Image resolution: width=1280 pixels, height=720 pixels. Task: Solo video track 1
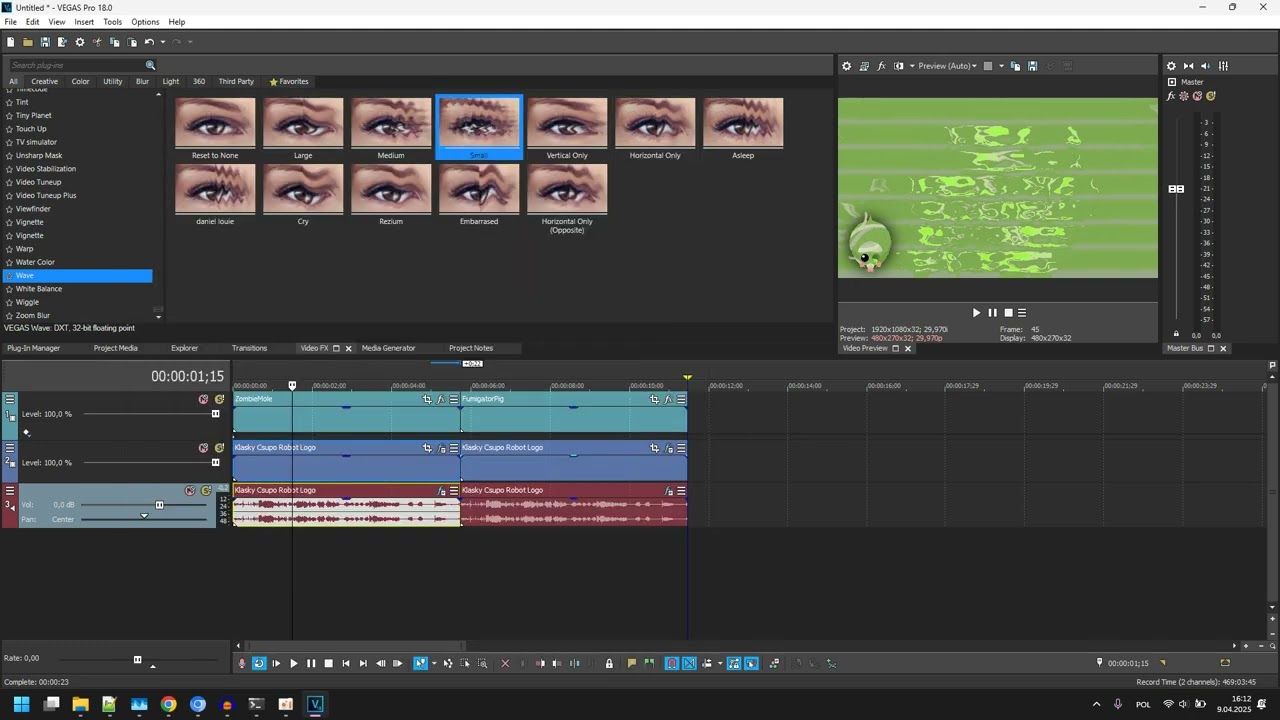pyautogui.click(x=220, y=399)
